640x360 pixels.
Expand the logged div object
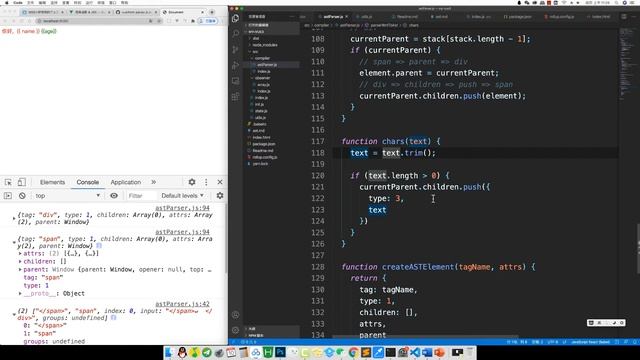coord(14,219)
